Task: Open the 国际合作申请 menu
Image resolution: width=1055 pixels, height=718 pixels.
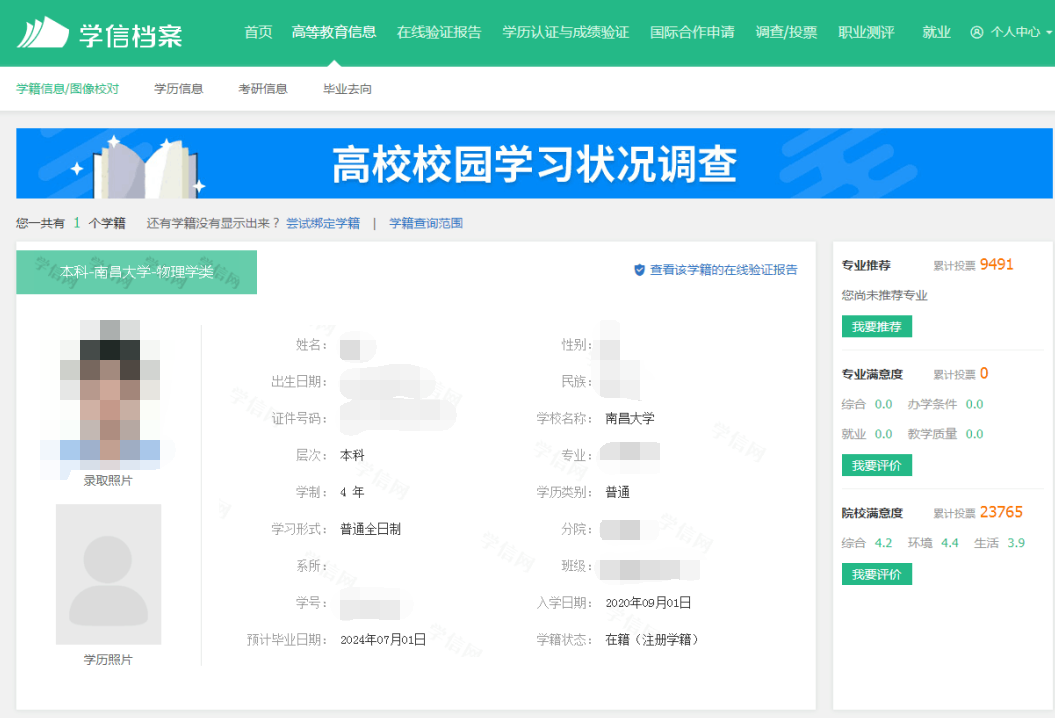Action: tap(692, 32)
